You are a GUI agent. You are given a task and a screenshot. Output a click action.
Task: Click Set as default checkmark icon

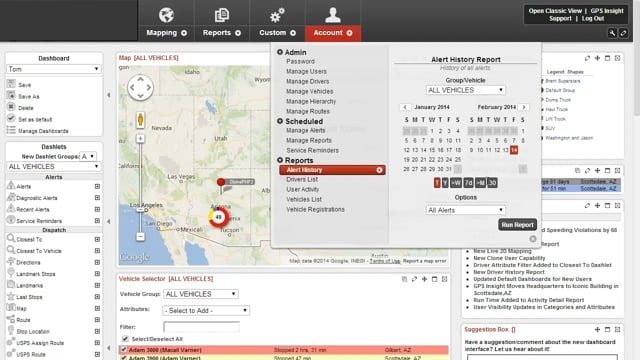click(11, 118)
